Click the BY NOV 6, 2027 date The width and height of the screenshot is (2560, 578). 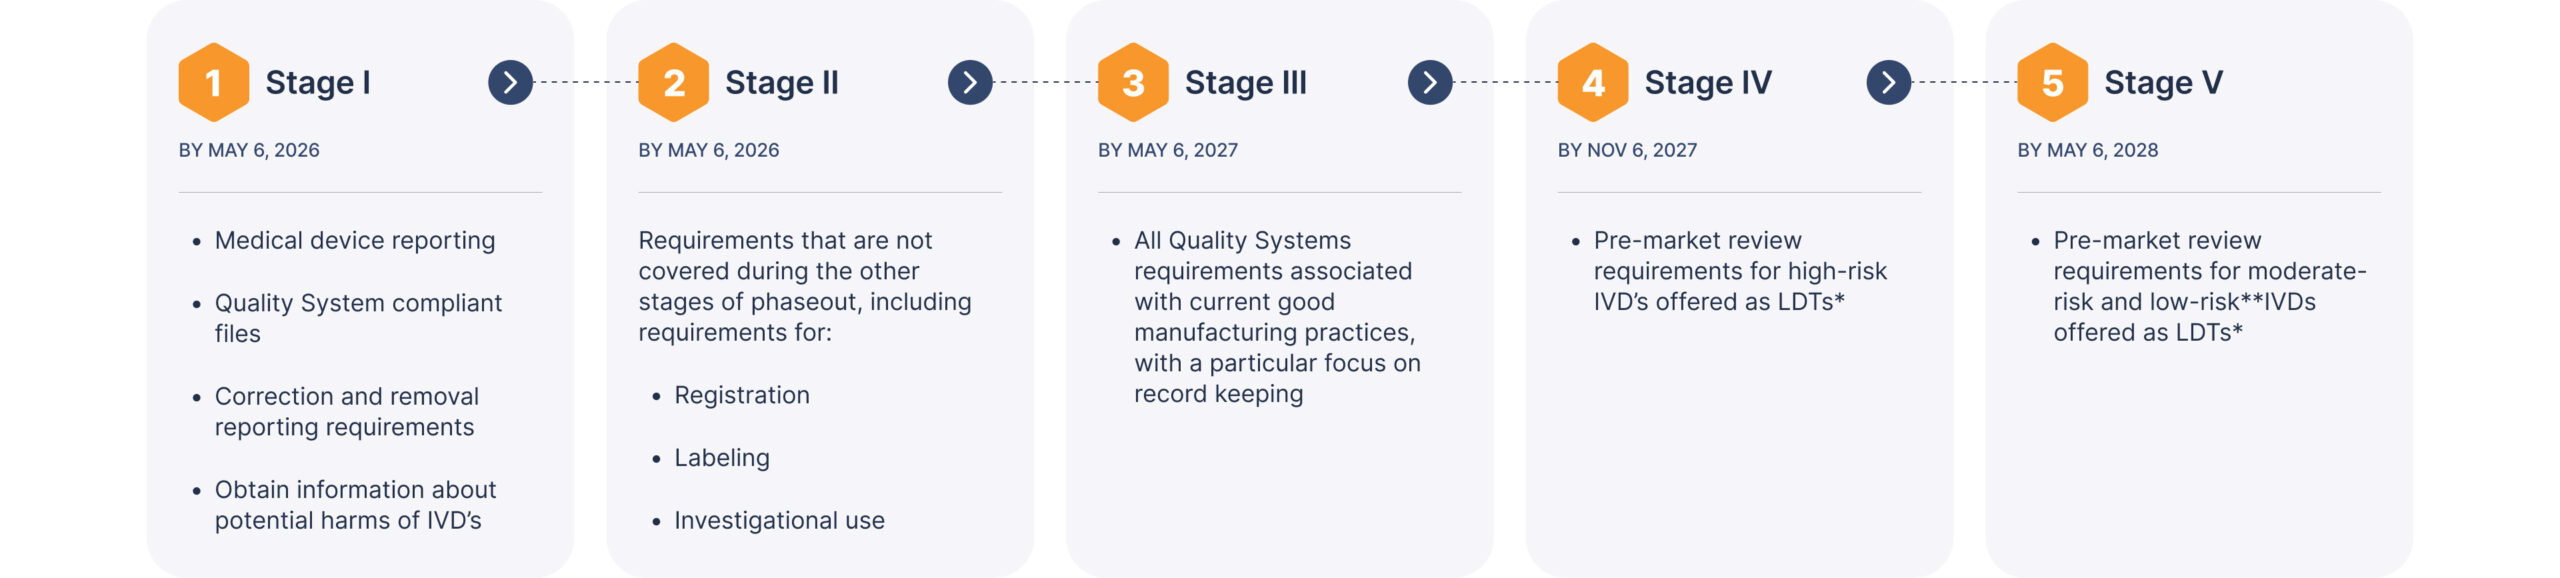click(x=1627, y=150)
